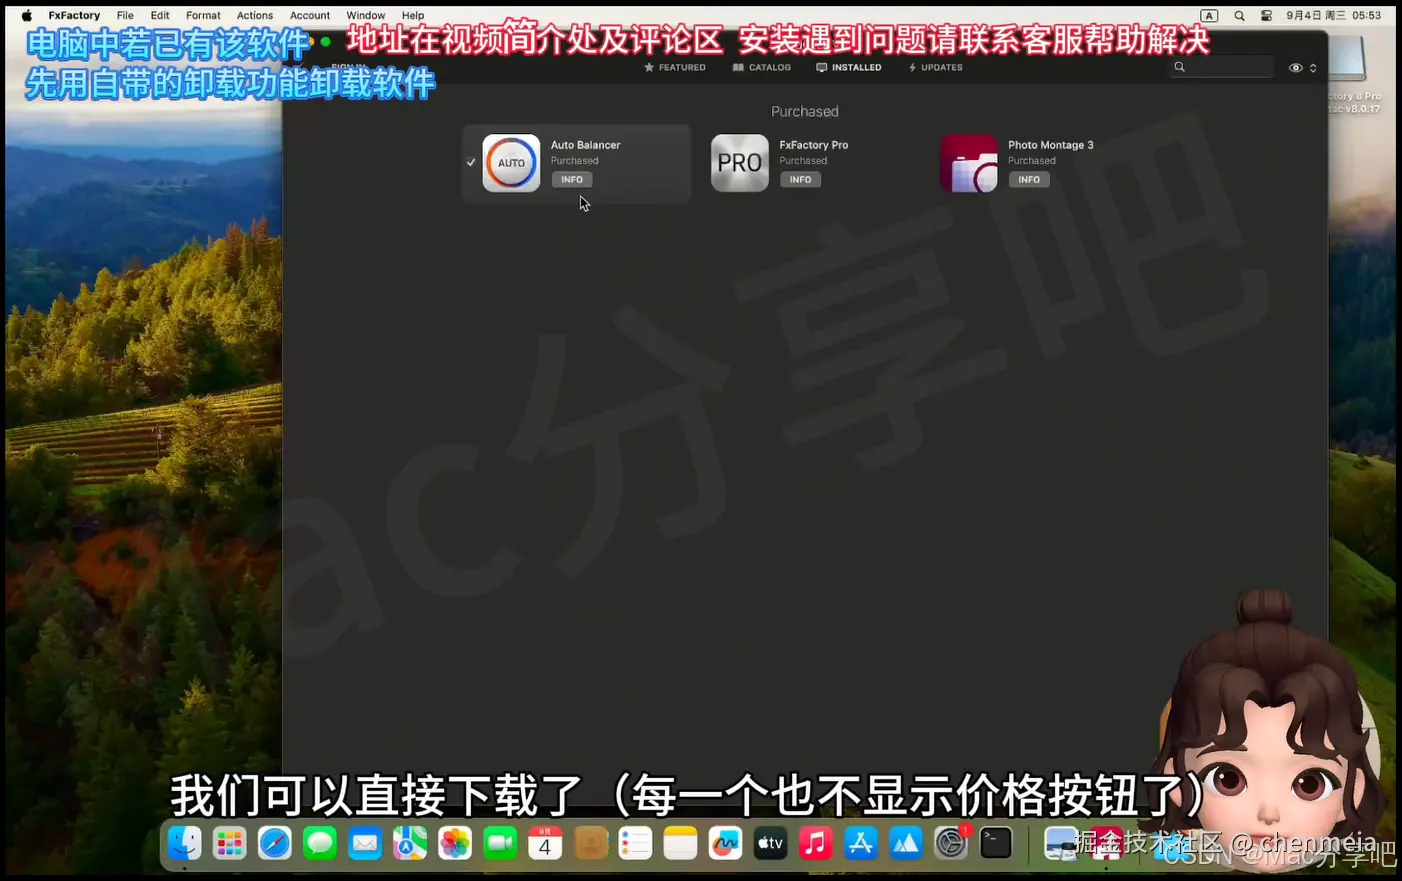
Task: Switch to the Updates section
Action: [934, 67]
